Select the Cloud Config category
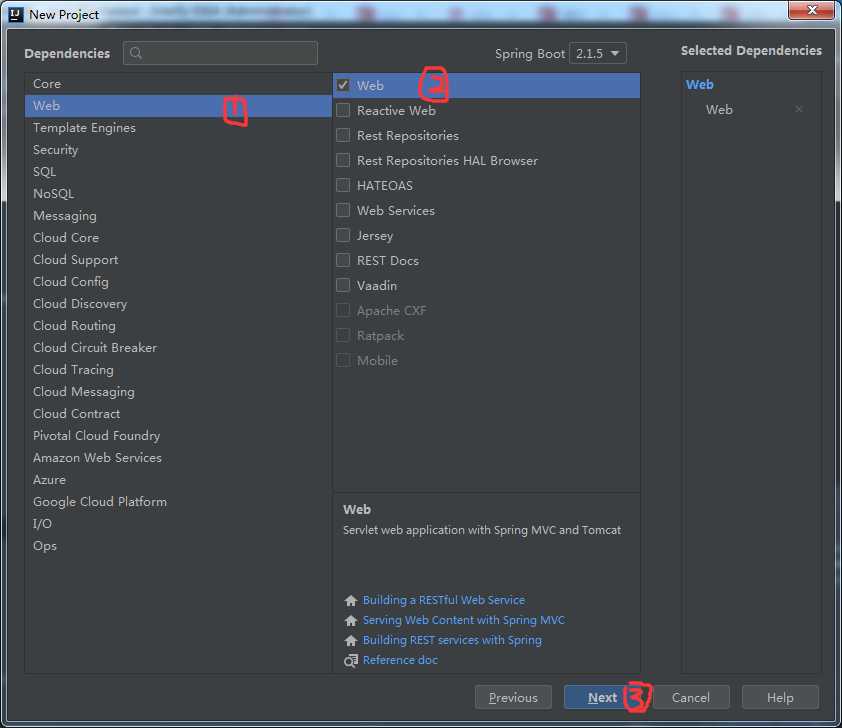The image size is (842, 728). point(178,282)
